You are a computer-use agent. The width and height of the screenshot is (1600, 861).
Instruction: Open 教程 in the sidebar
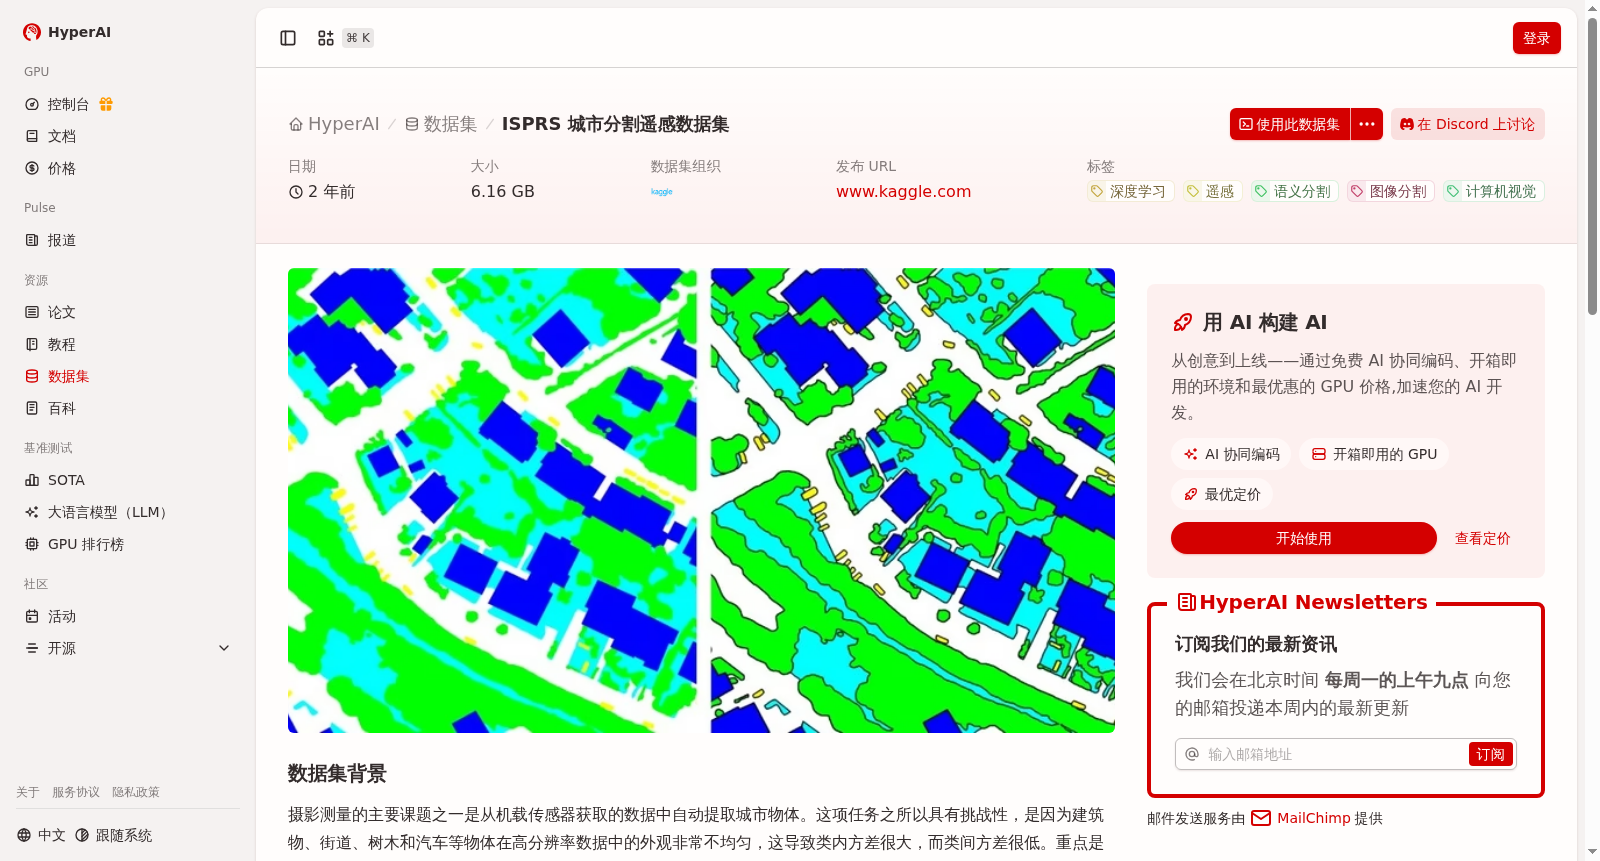[62, 344]
